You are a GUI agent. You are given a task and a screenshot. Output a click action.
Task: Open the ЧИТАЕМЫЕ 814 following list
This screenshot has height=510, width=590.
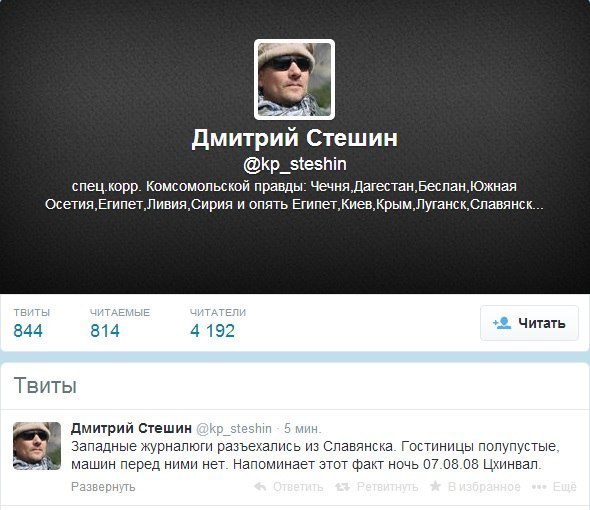tap(120, 324)
